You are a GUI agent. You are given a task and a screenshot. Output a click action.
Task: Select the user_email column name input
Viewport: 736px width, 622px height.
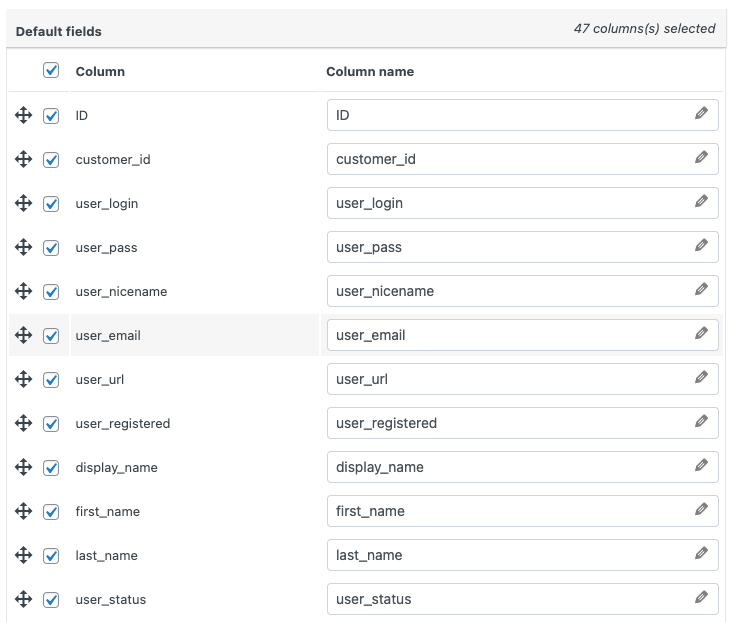click(522, 335)
